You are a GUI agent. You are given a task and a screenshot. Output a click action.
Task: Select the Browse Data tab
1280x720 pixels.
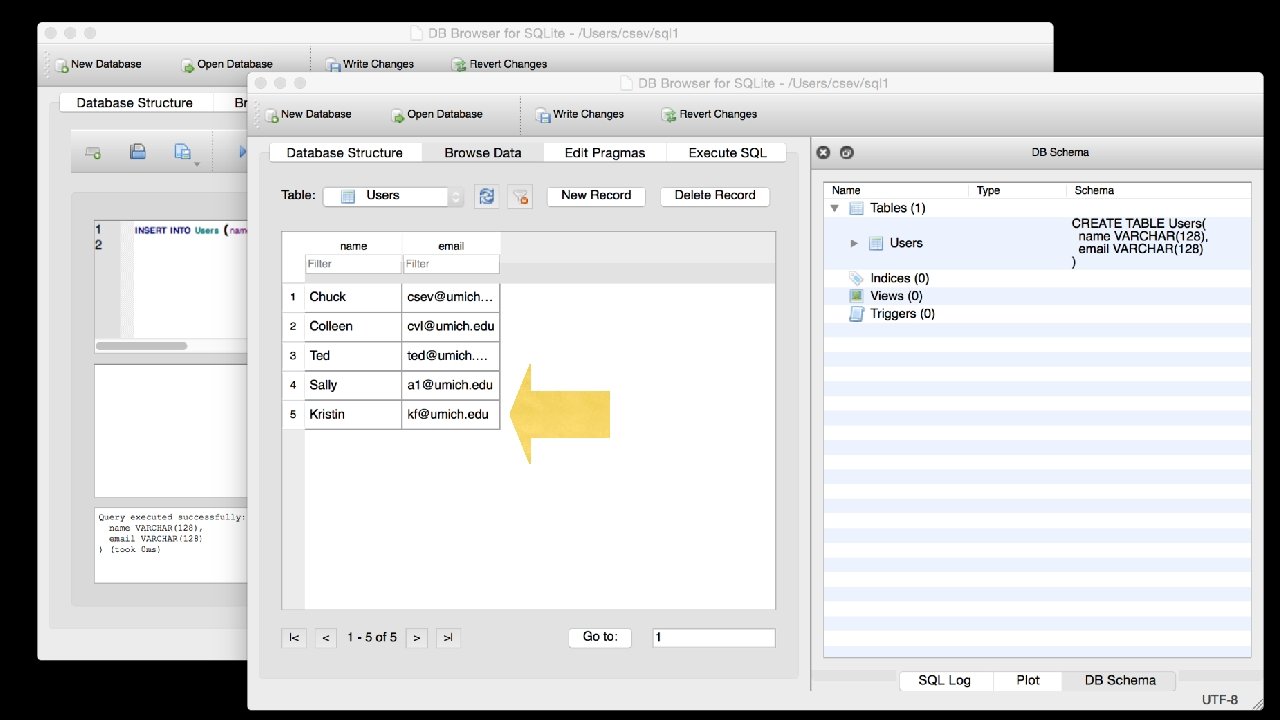click(483, 153)
